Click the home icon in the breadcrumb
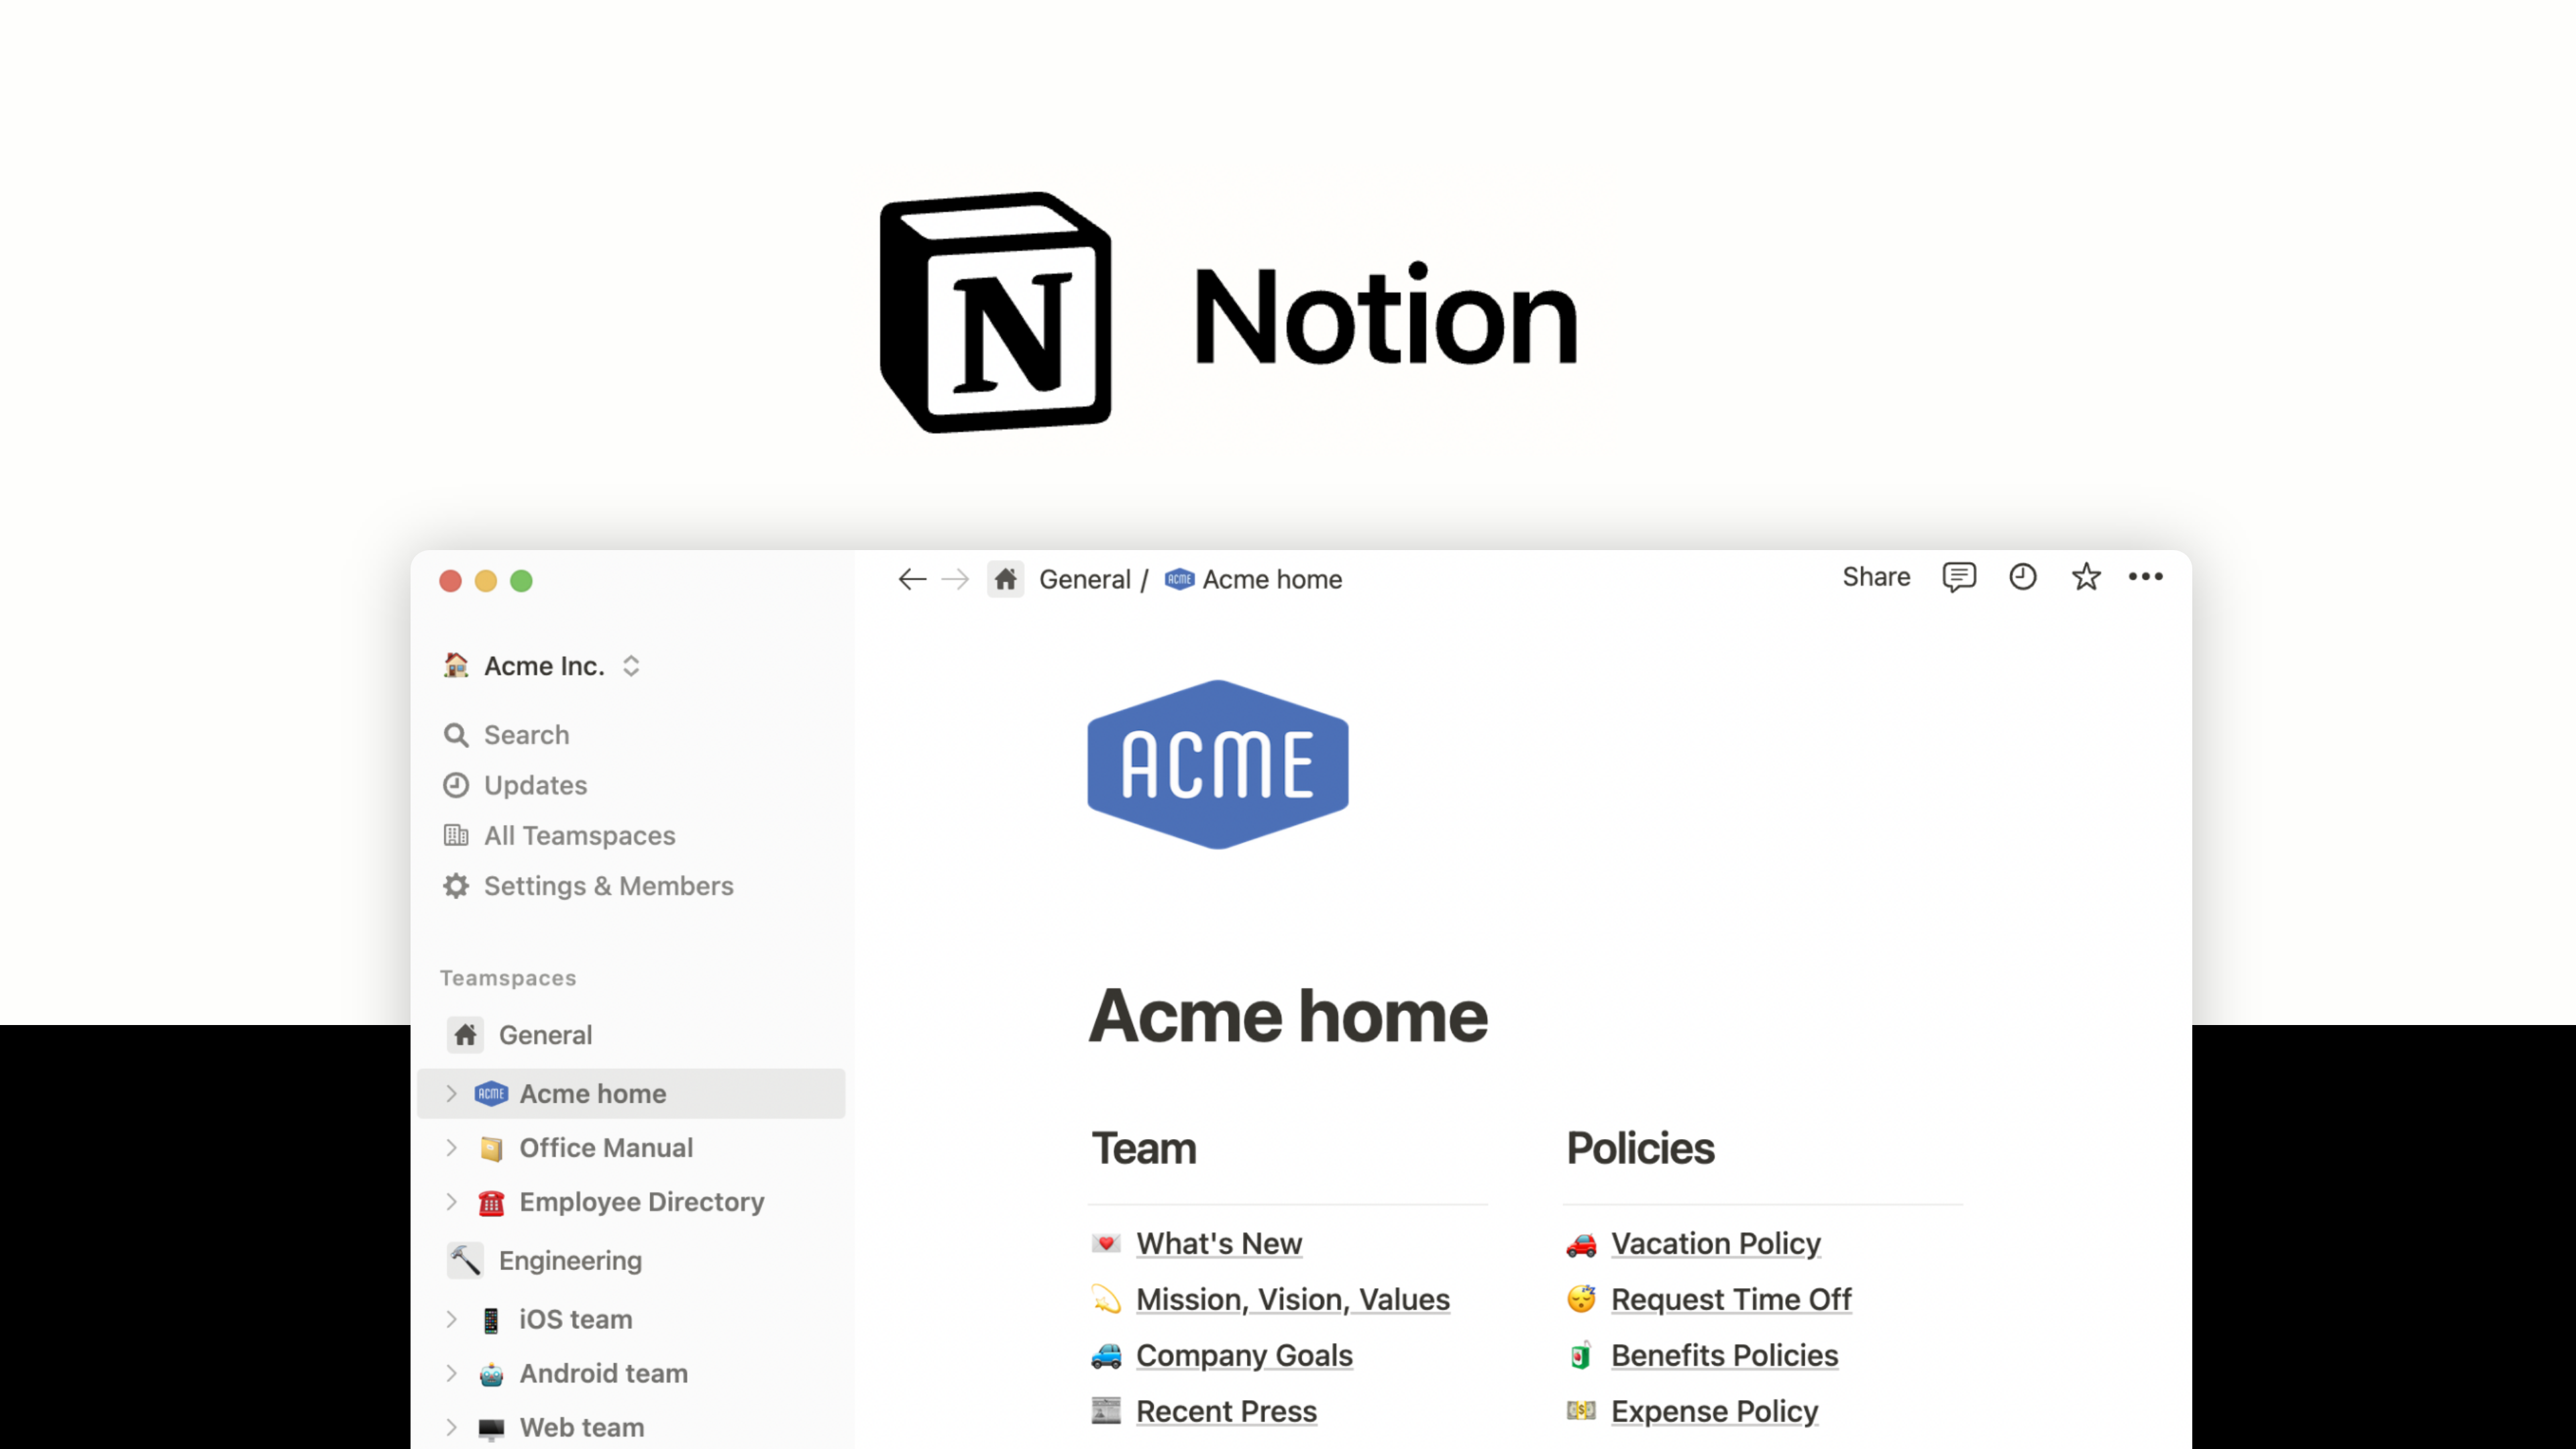This screenshot has height=1449, width=2576. 1006,579
